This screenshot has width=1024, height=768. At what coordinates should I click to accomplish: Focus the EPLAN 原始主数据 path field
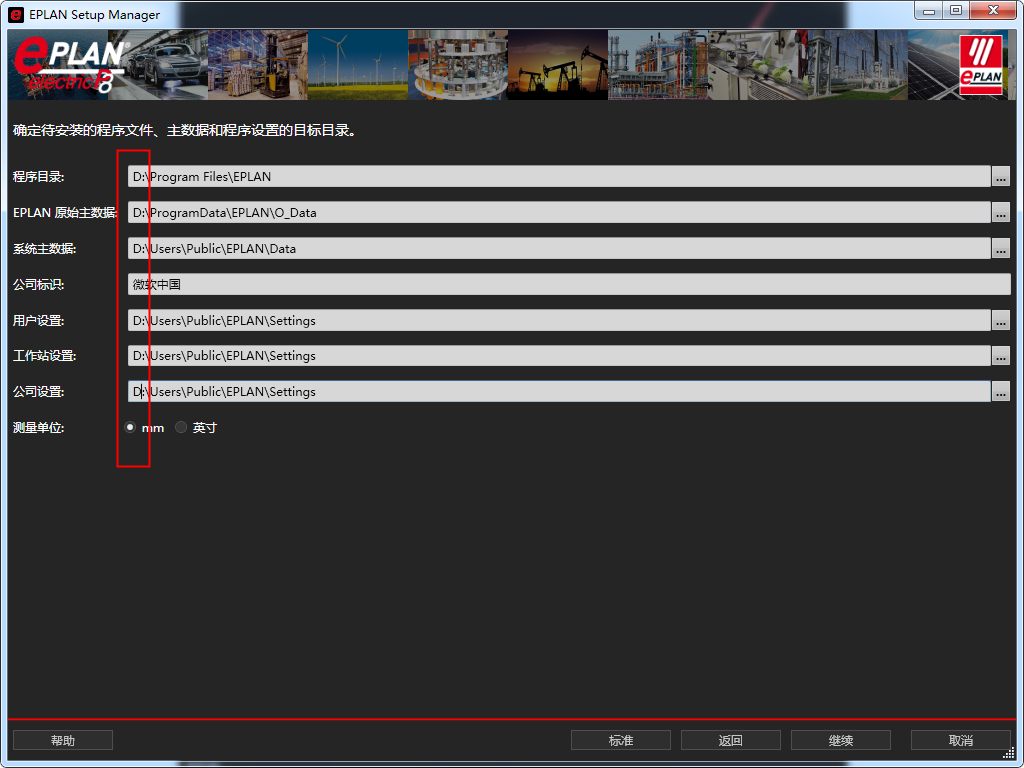click(x=560, y=213)
